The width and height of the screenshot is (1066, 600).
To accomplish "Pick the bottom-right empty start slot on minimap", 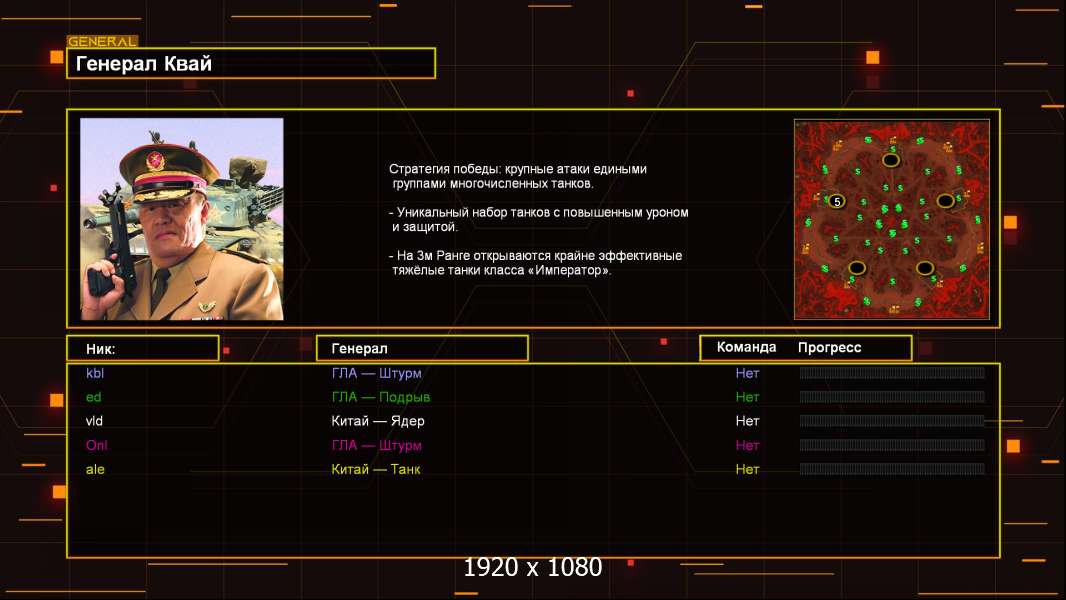I will pyautogui.click(x=924, y=267).
